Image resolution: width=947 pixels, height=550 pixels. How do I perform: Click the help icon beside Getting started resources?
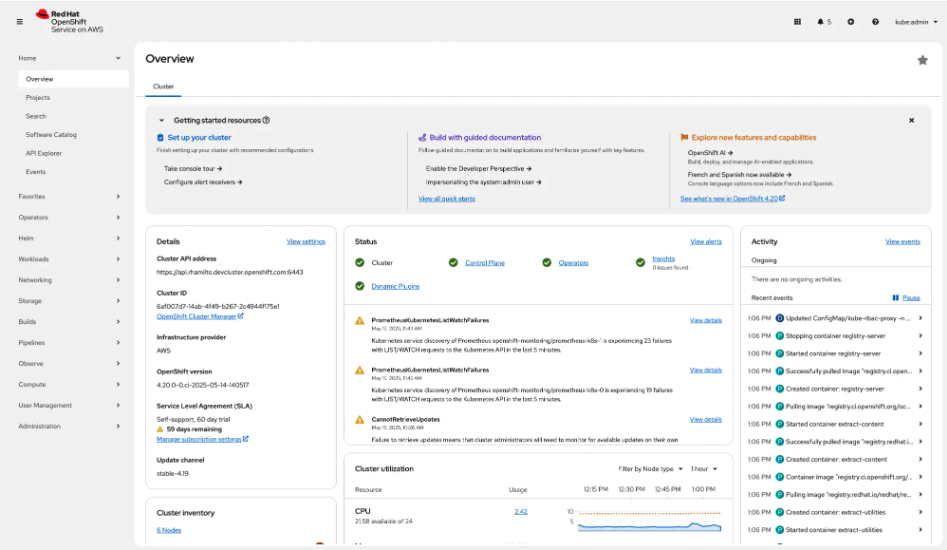pos(266,120)
